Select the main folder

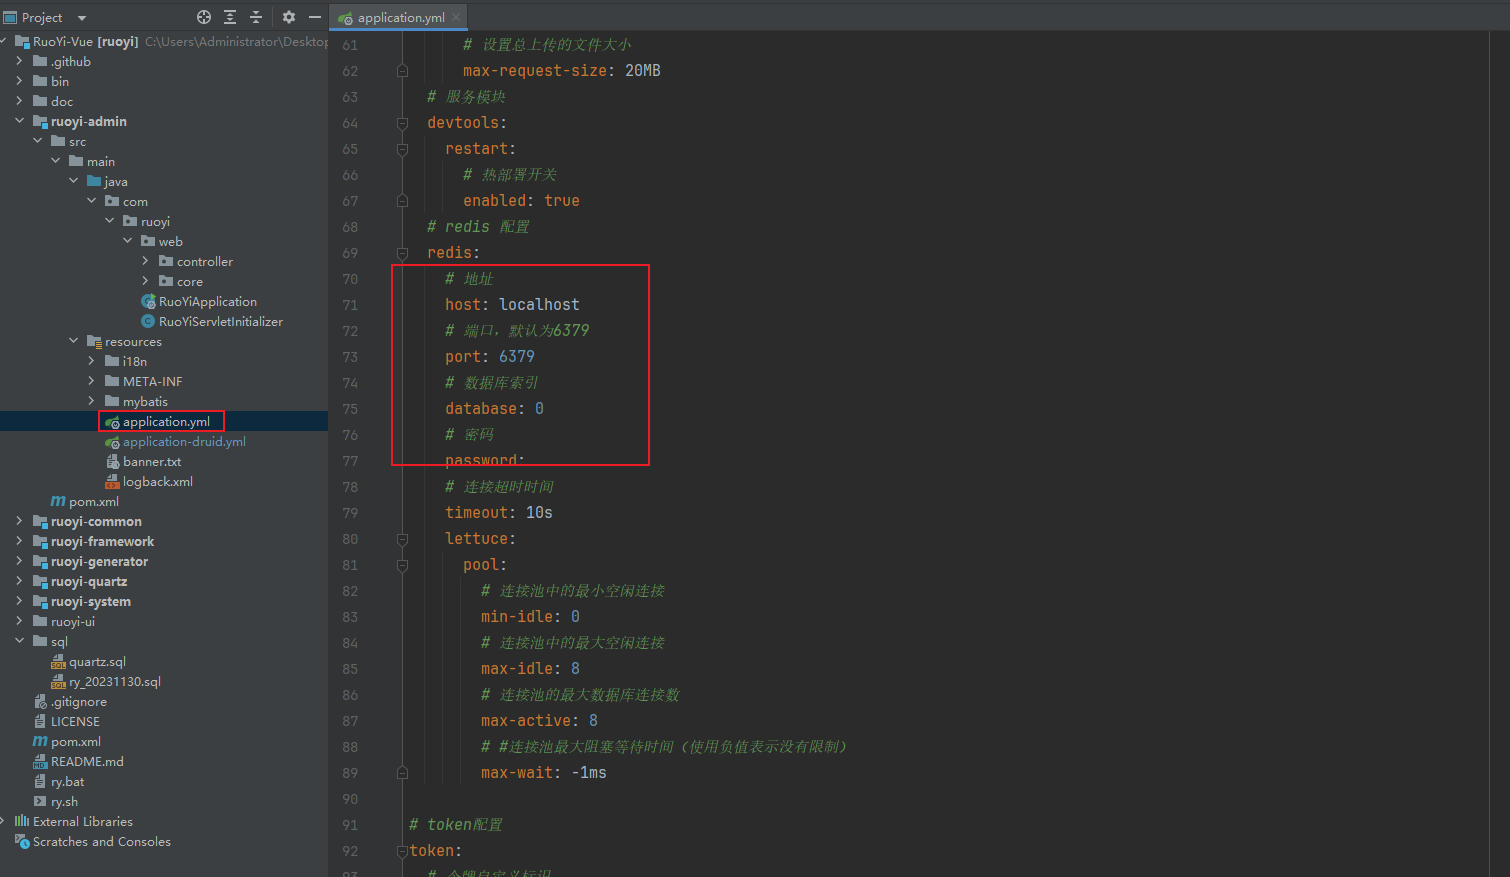[100, 161]
